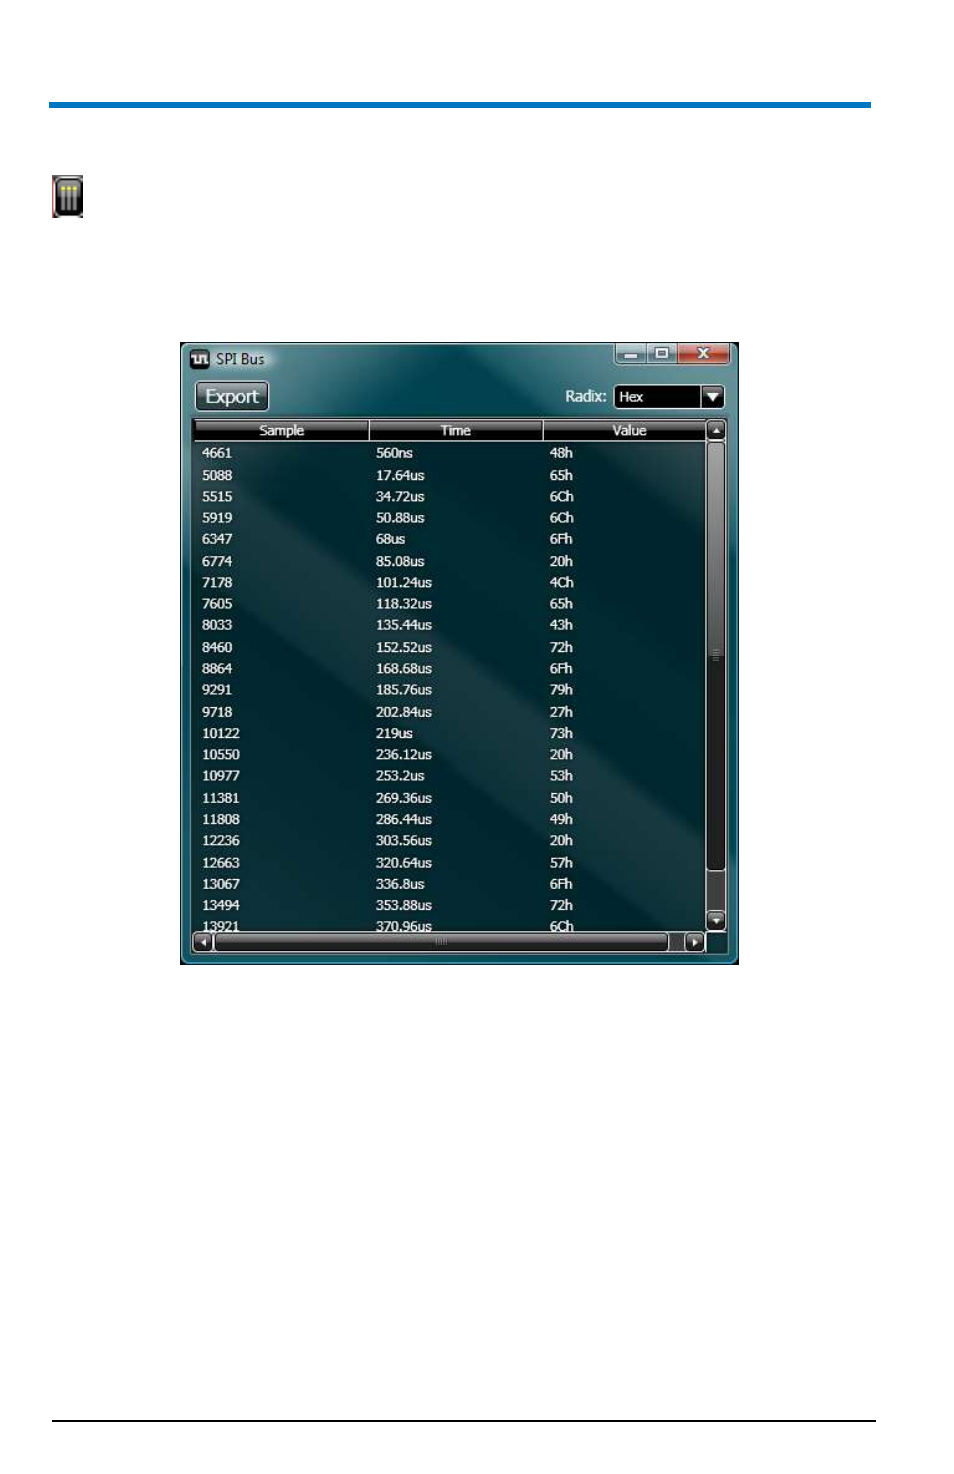The height and width of the screenshot is (1474, 954).
Task: Select sample 10122 row
Action: 450,733
